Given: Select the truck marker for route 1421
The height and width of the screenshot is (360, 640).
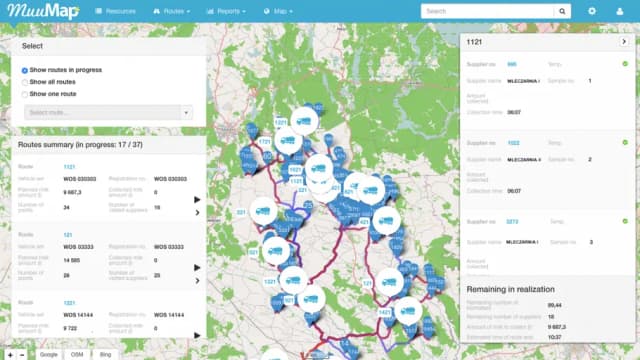Looking at the screenshot, I should click(408, 311).
